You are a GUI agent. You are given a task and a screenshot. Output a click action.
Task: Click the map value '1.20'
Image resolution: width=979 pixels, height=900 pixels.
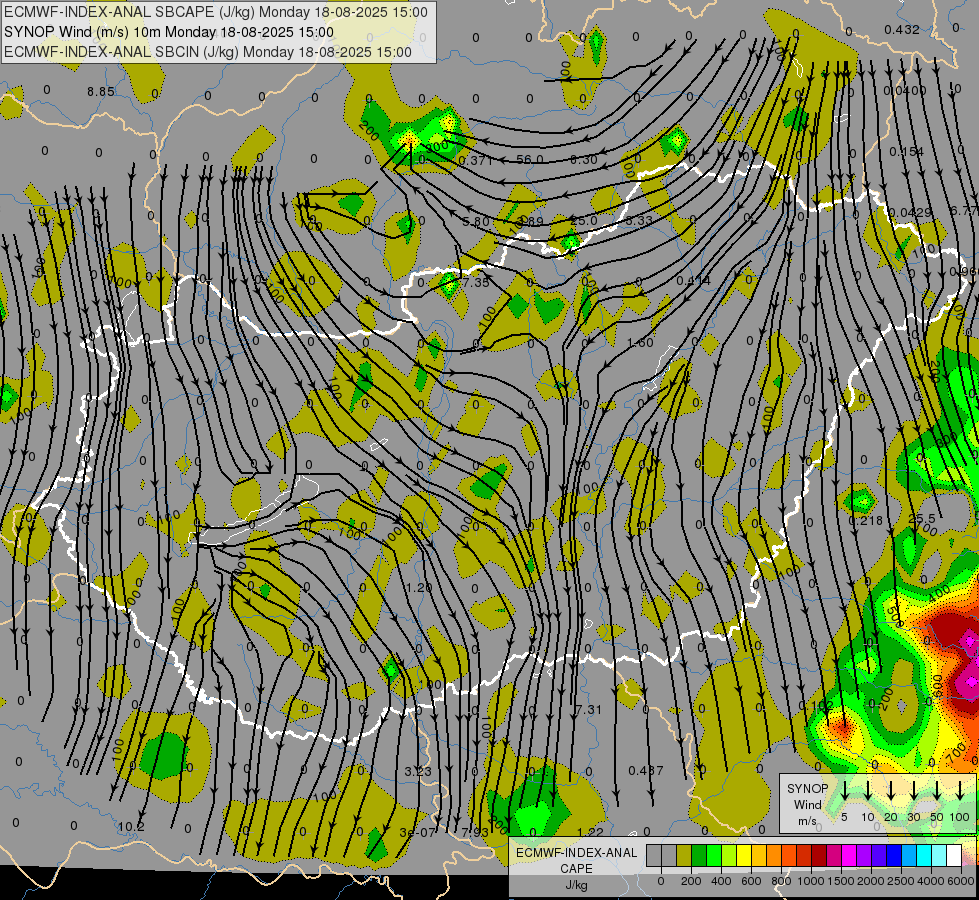click(418, 588)
